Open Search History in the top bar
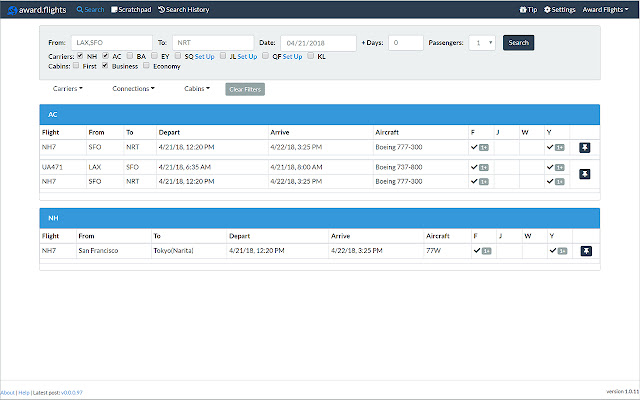Viewport: 640px width, 400px height. [x=184, y=9]
